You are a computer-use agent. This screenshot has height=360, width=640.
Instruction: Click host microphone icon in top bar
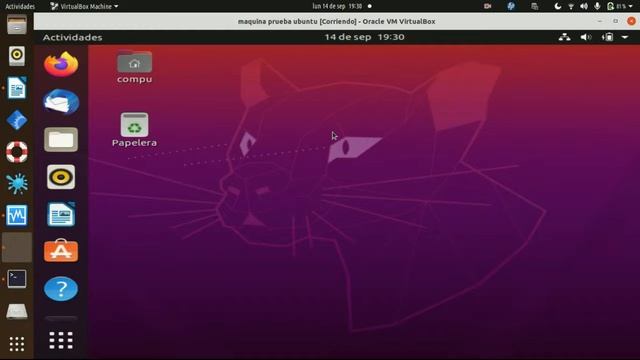[x=597, y=6]
